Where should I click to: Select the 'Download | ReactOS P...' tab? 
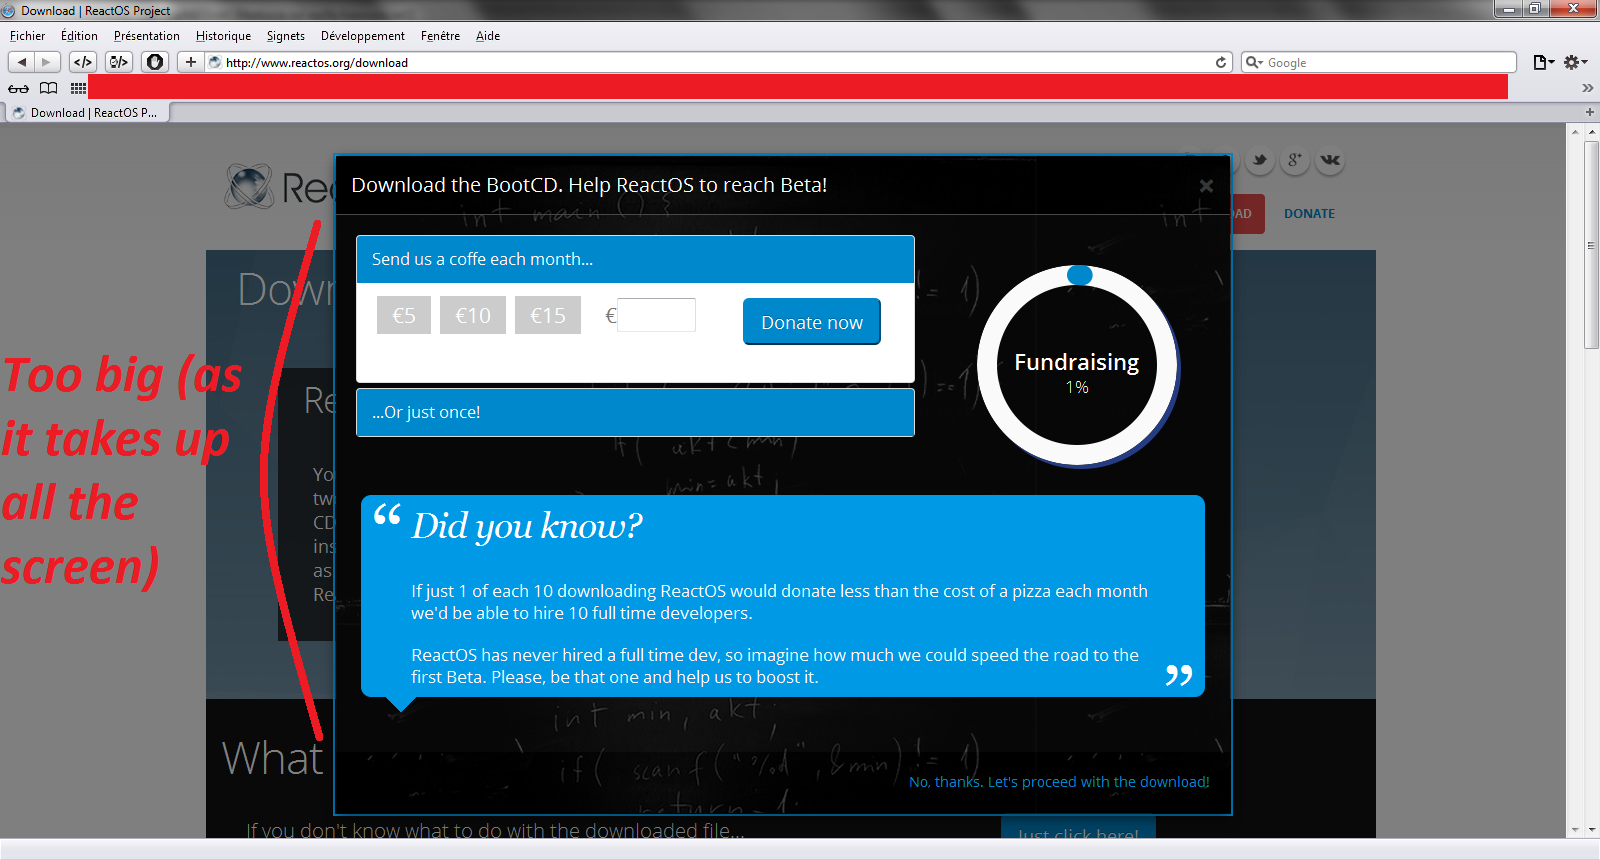tap(88, 113)
